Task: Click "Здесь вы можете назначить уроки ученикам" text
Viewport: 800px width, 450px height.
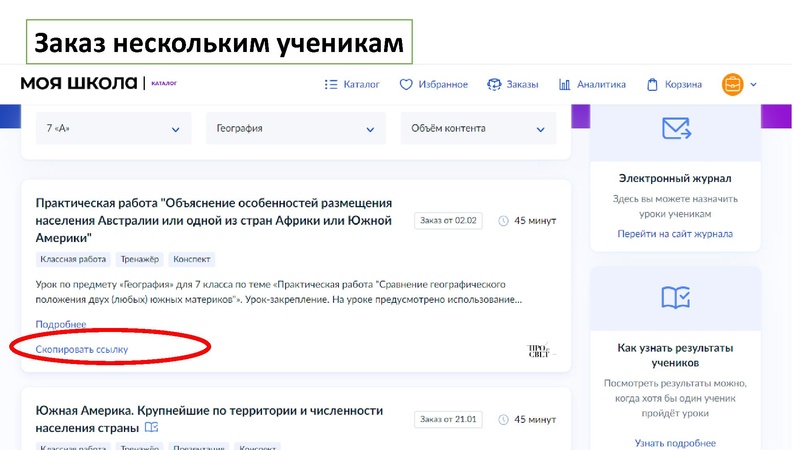Action: 675,206
